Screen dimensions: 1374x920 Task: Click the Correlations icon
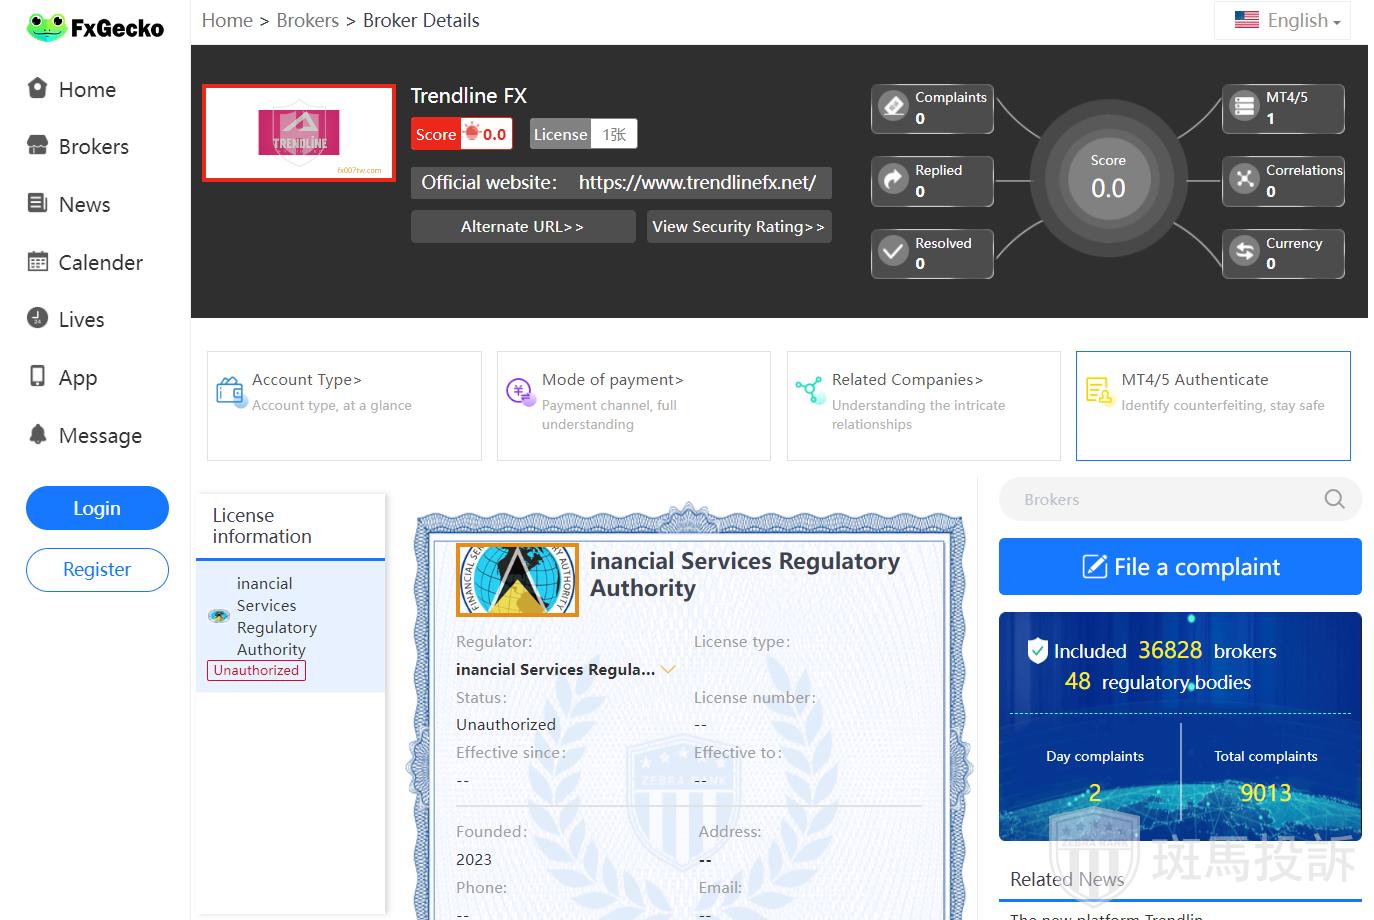(x=1244, y=180)
